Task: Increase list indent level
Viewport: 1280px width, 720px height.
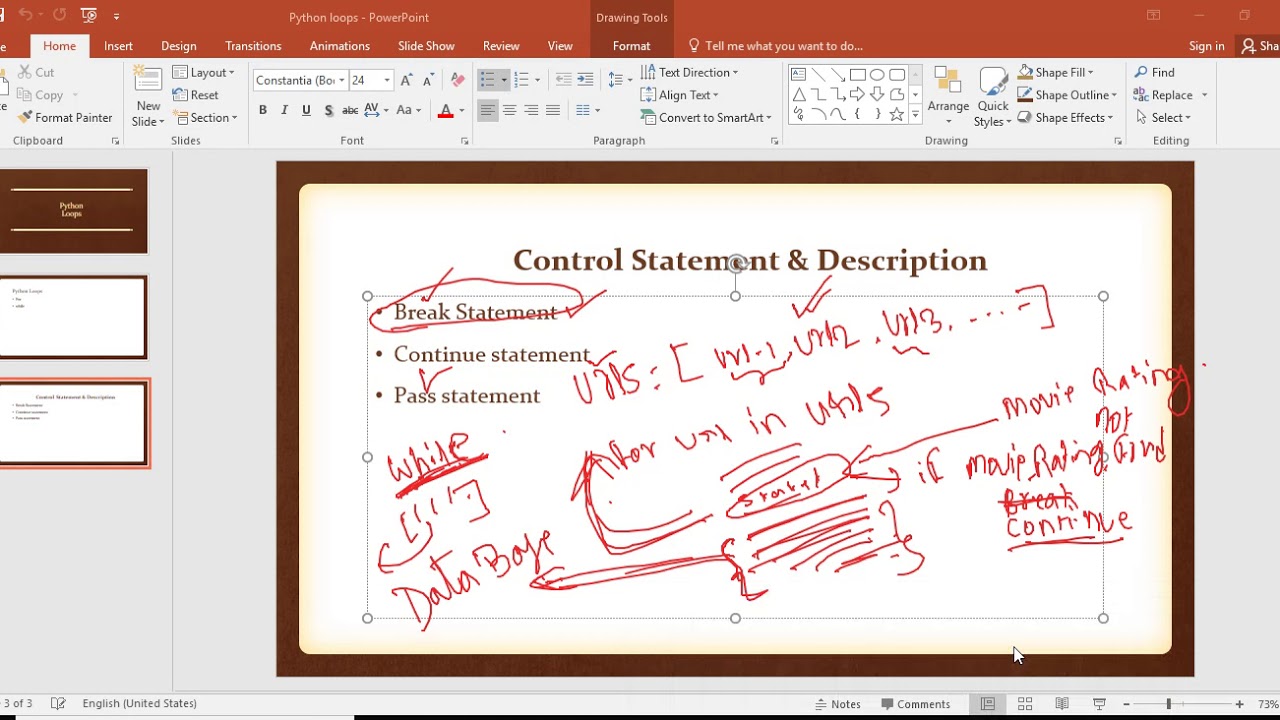Action: click(x=586, y=80)
